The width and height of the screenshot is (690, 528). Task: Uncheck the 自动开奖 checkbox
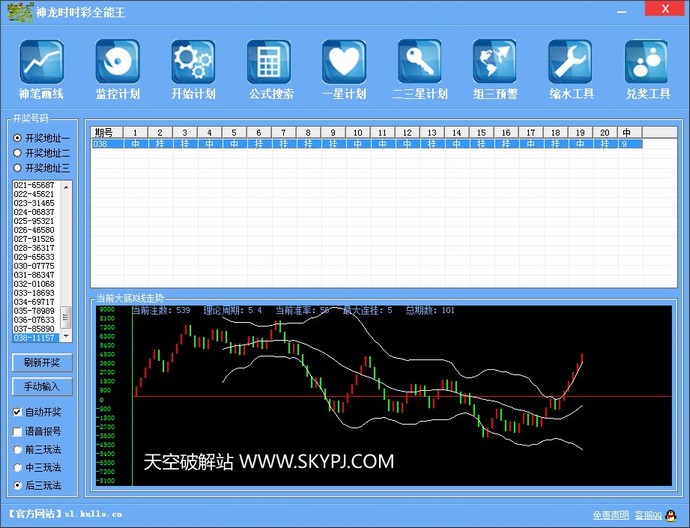tap(17, 412)
